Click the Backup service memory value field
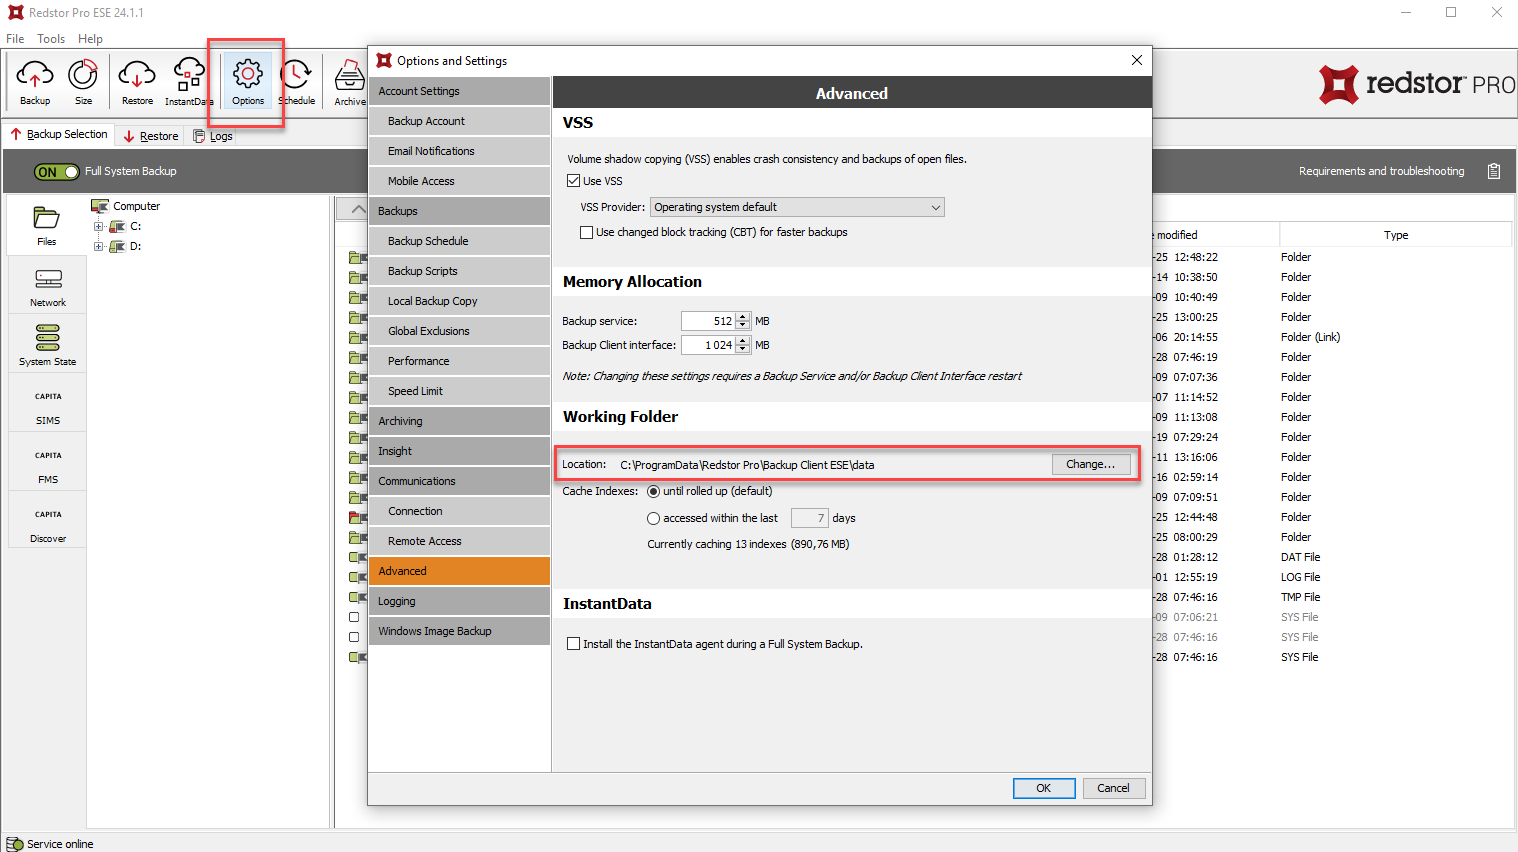Viewport: 1518px width, 852px height. [709, 321]
